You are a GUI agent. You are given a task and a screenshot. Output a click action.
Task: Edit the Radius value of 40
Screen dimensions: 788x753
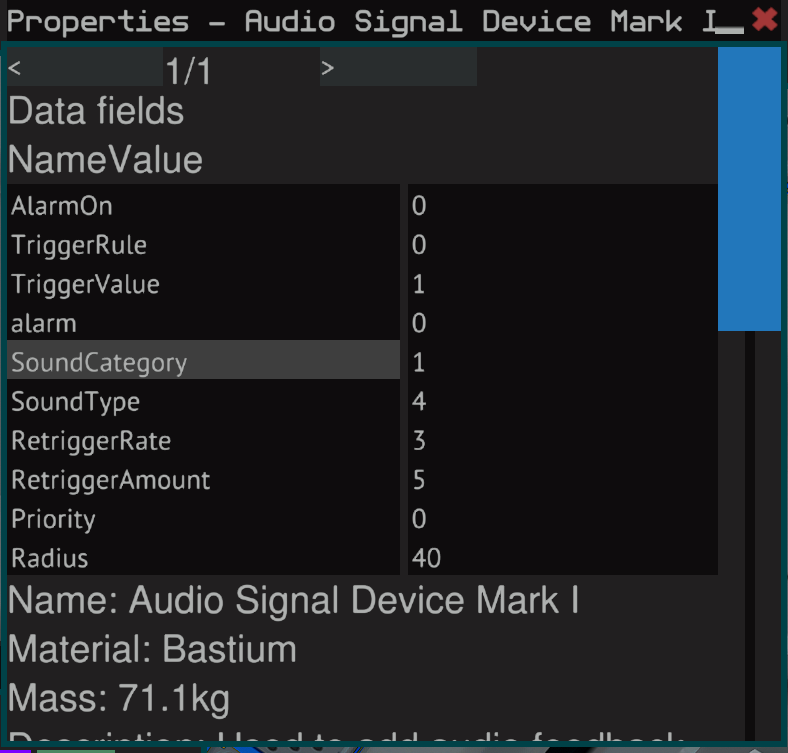(562, 558)
